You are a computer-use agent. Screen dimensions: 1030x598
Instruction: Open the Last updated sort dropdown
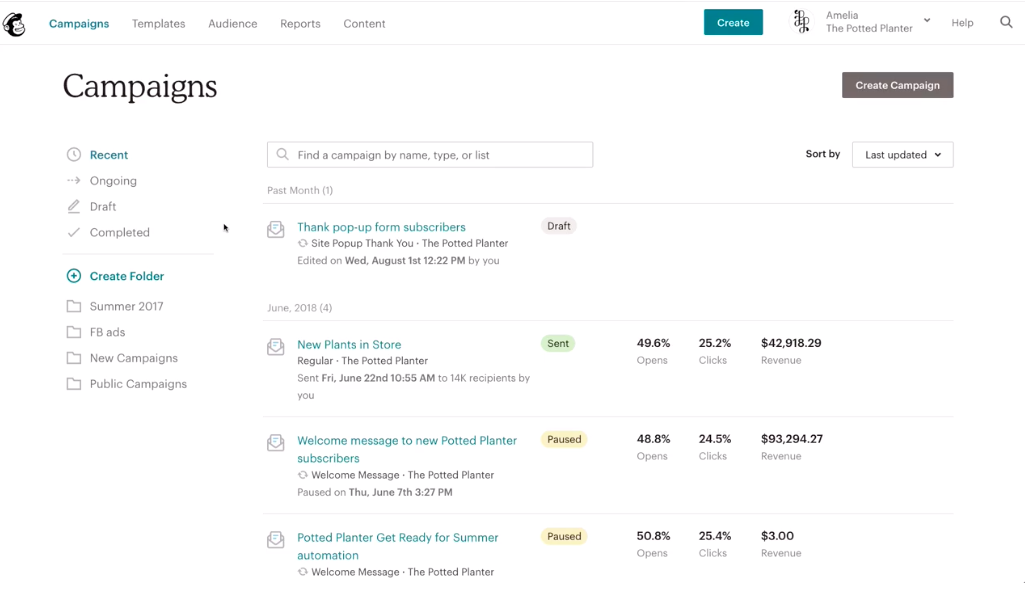click(x=902, y=155)
